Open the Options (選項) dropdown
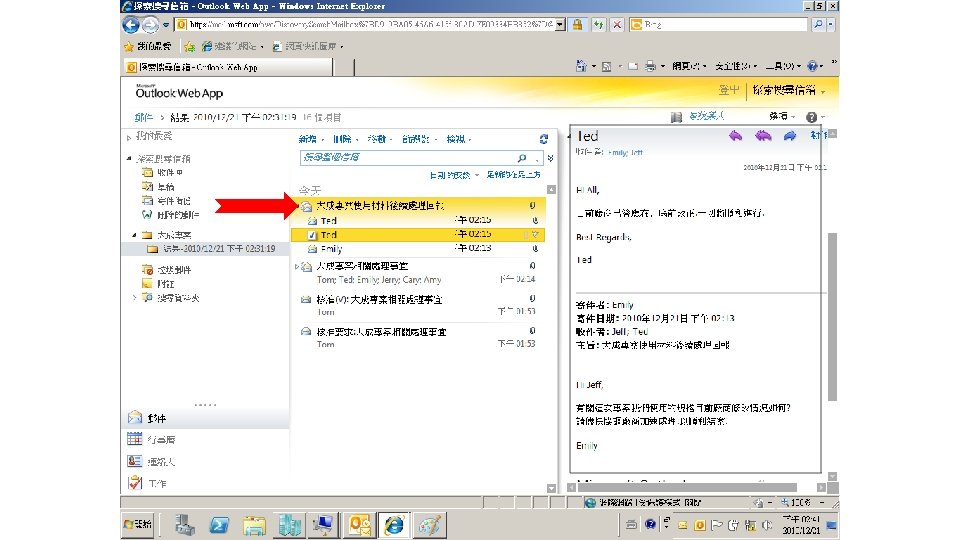Screen dimensions: 960x540 tap(781, 116)
